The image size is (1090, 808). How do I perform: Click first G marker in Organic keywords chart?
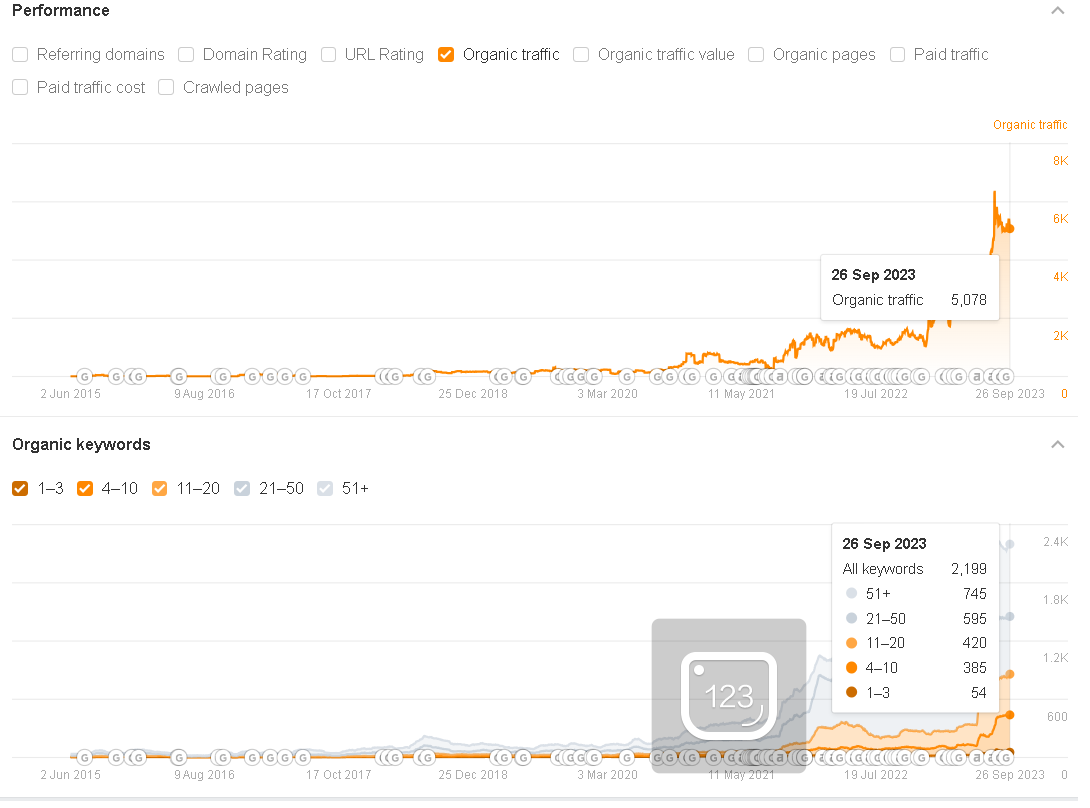point(84,757)
